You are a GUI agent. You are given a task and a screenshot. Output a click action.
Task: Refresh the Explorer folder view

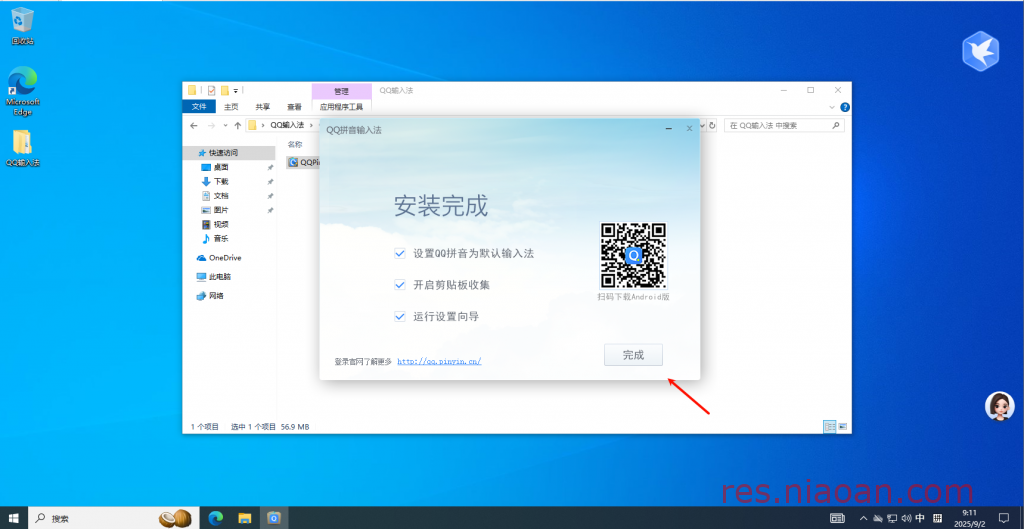coord(712,125)
